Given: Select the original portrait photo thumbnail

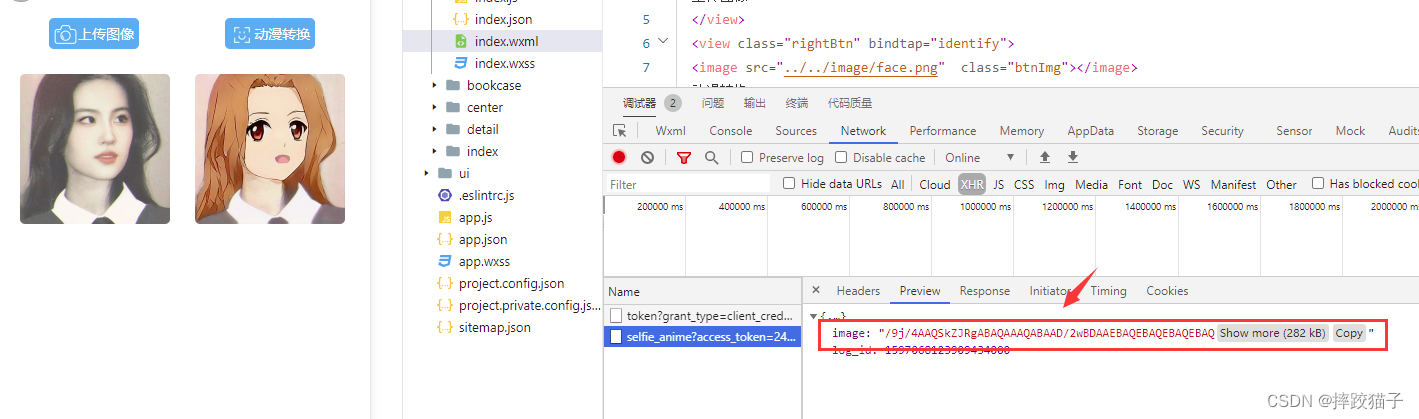Looking at the screenshot, I should click(95, 149).
